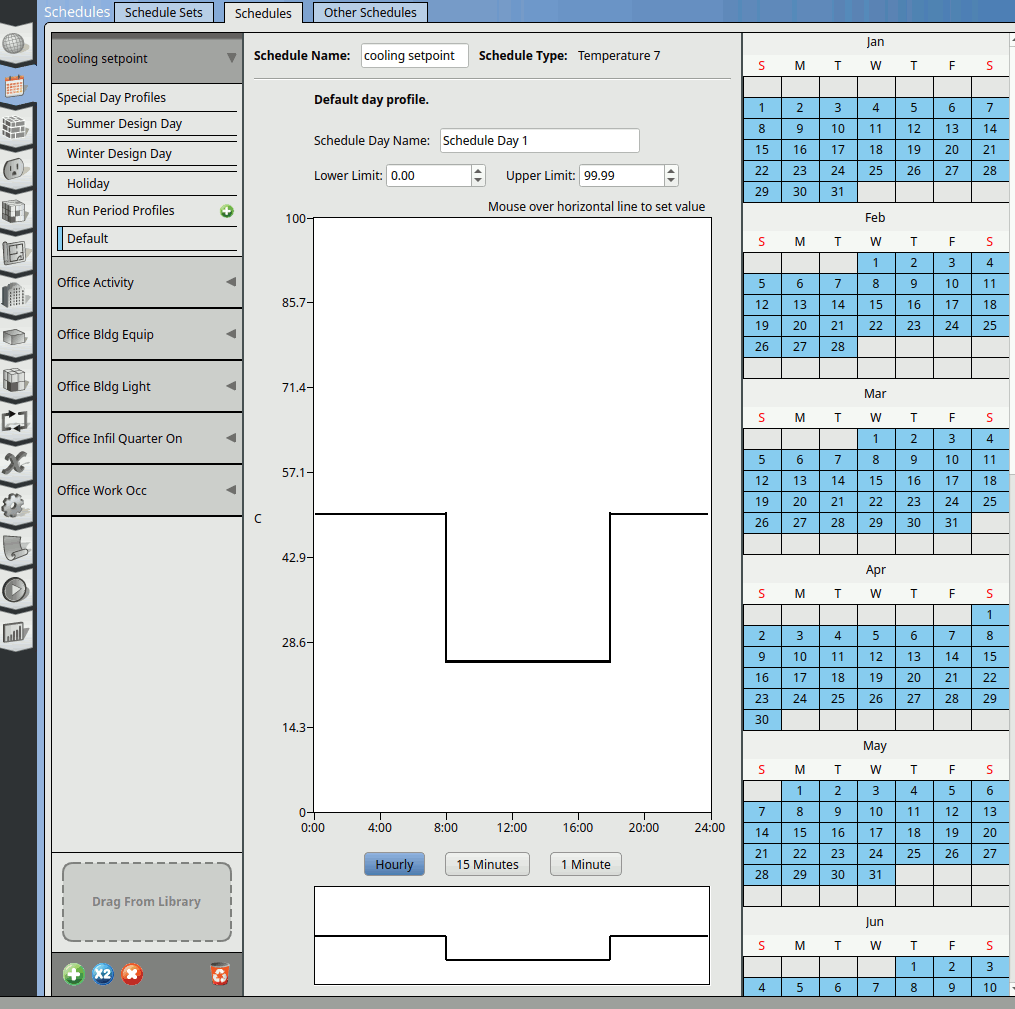Switch to 15 Minutes resolution
This screenshot has width=1015, height=1009.
pyautogui.click(x=487, y=864)
